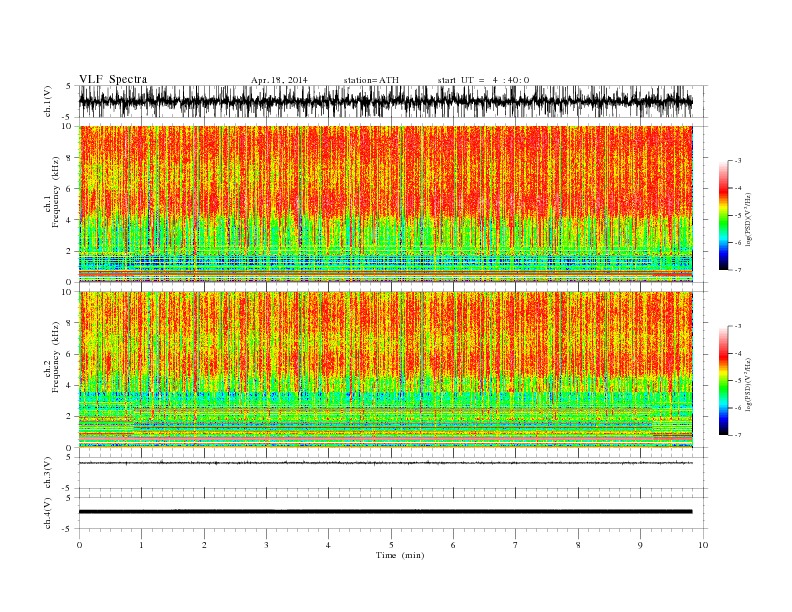This screenshot has height=612, width=792.
Task: Click the '3' tick on time axis
Action: 266,545
